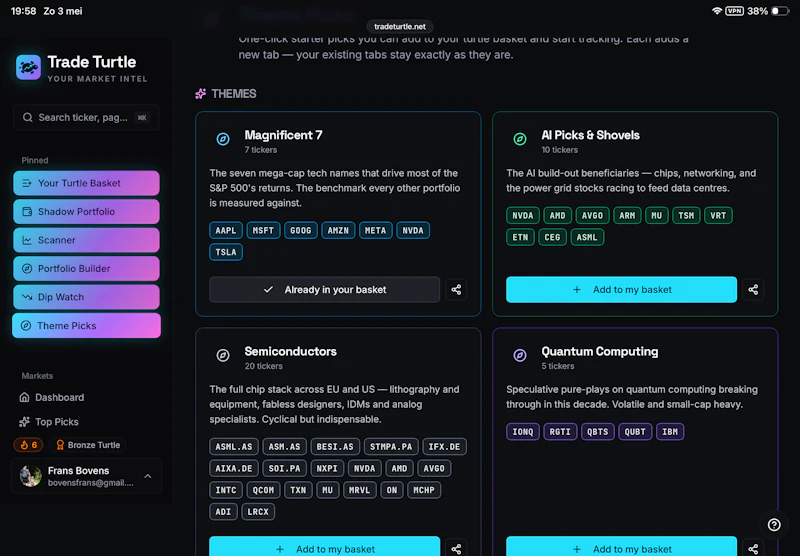Open Portfolio Builder page
Screen dimensions: 800x556
pos(86,269)
